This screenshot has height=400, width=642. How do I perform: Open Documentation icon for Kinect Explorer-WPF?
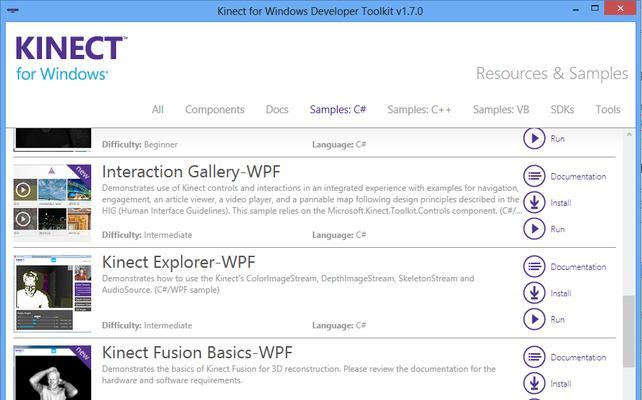(534, 267)
